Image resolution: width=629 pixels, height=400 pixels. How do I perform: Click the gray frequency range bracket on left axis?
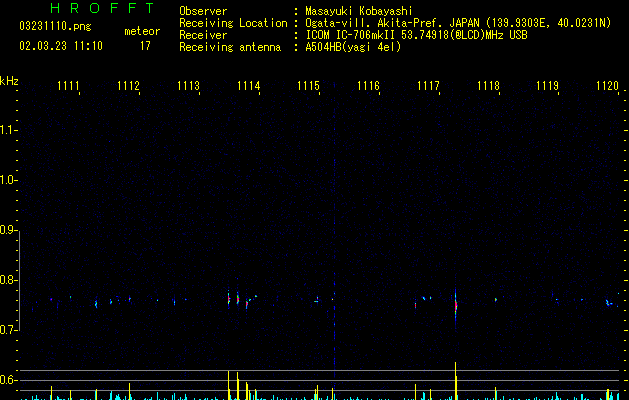(19, 281)
